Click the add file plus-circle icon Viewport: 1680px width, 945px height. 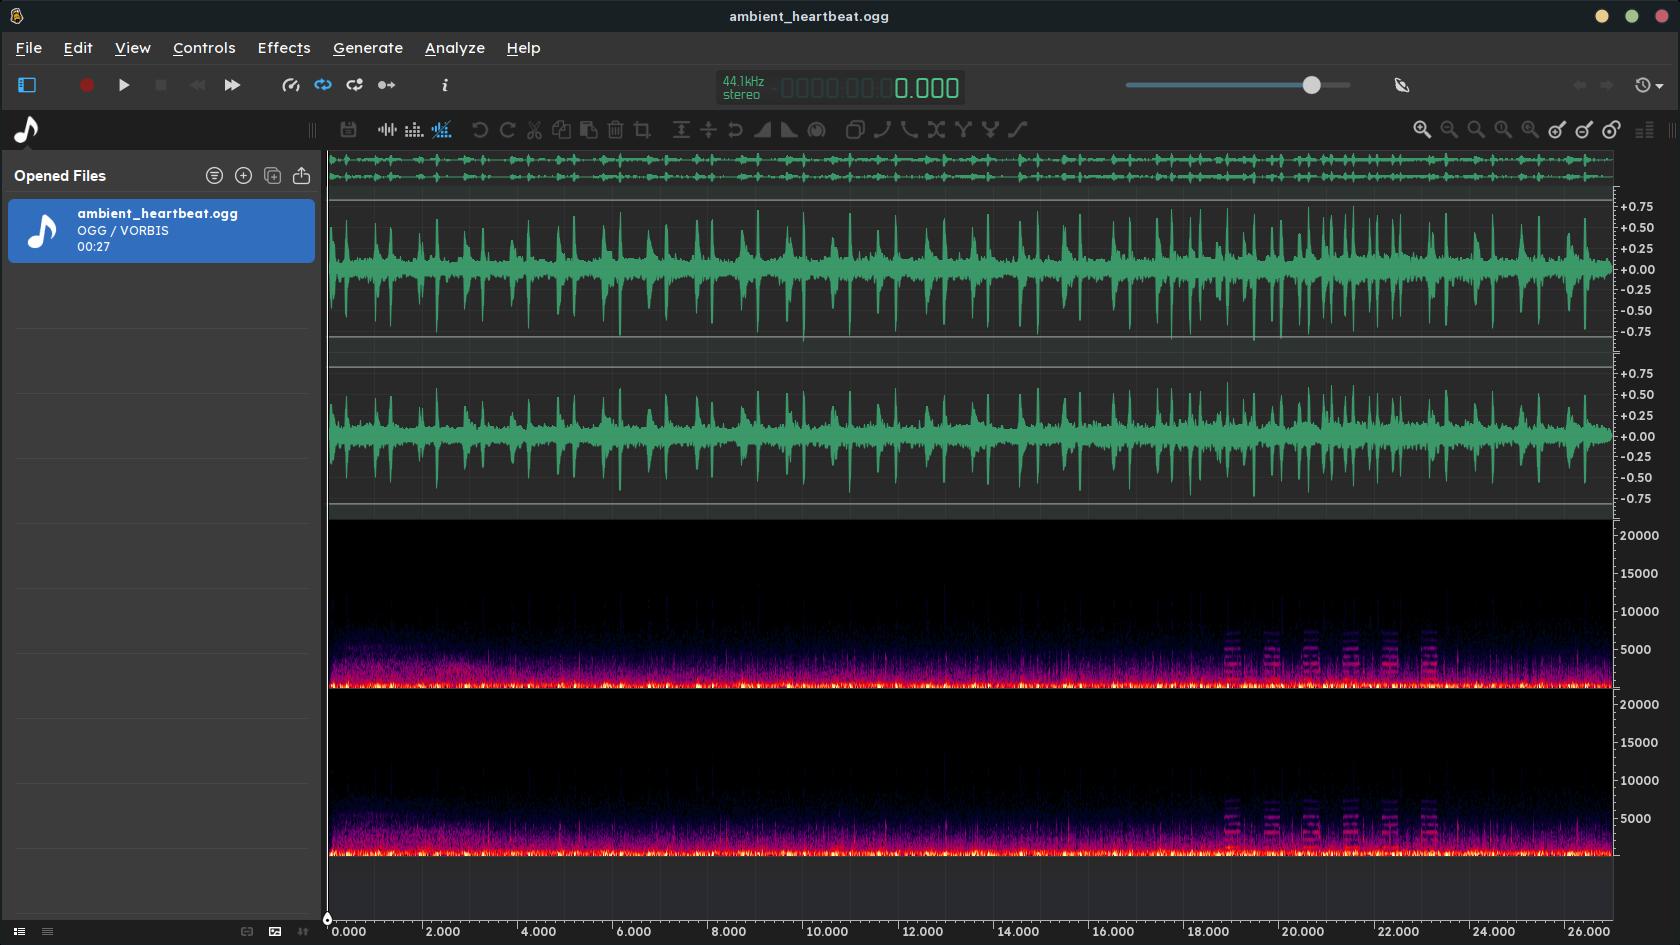pos(243,176)
